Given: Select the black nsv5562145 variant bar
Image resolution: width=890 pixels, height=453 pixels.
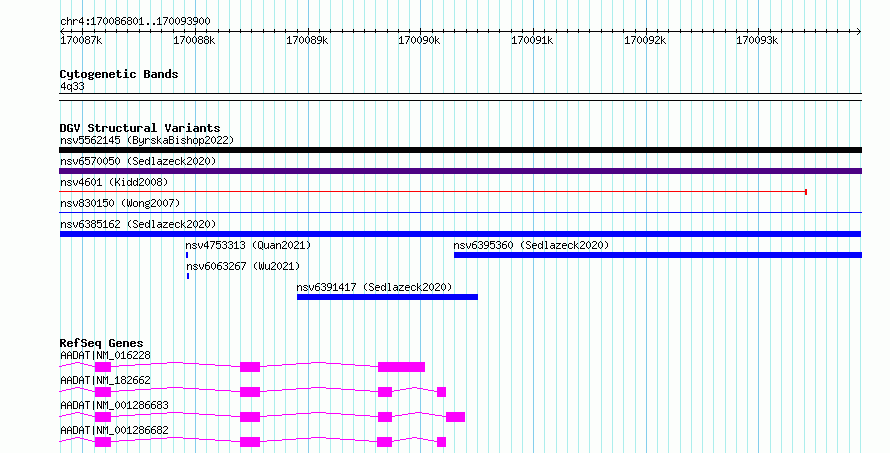Looking at the screenshot, I should click(460, 150).
